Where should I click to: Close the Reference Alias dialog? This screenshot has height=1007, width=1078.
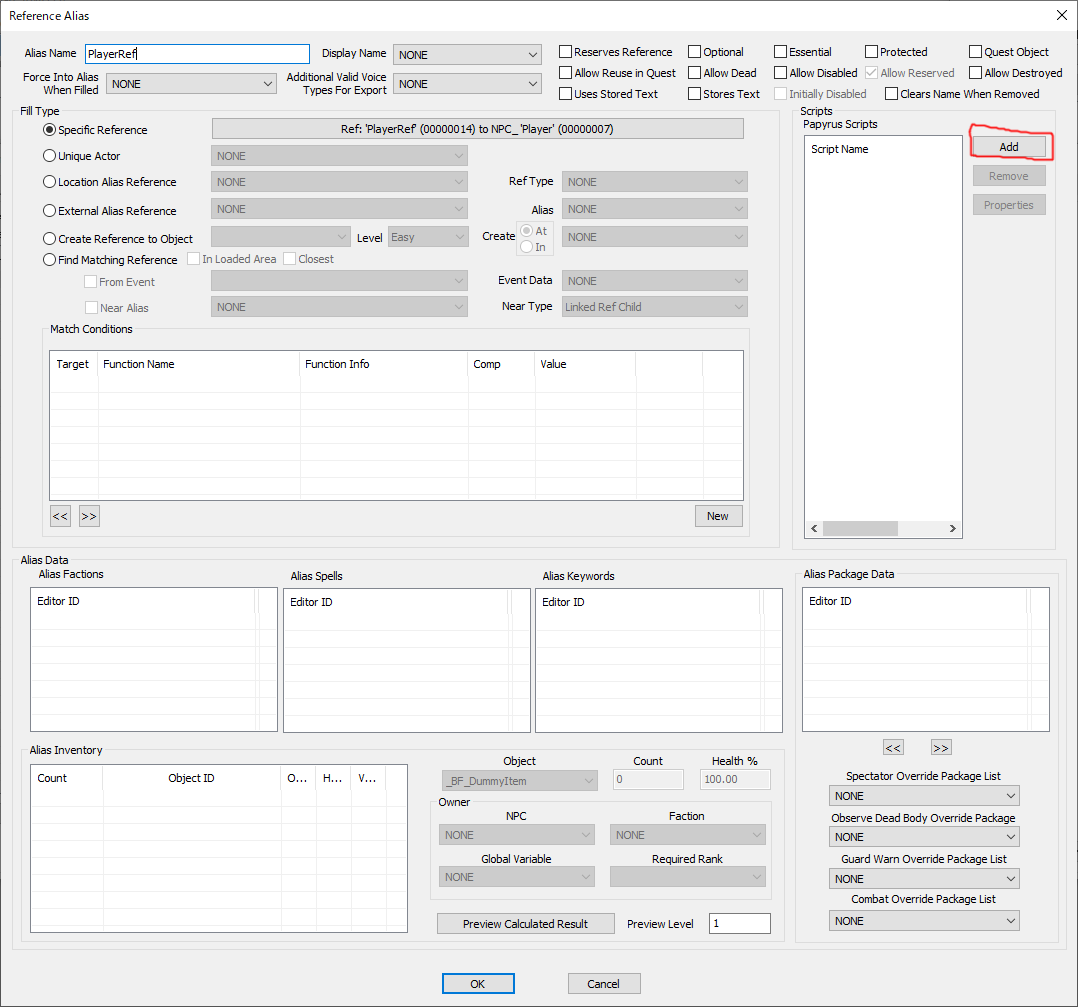(1062, 15)
